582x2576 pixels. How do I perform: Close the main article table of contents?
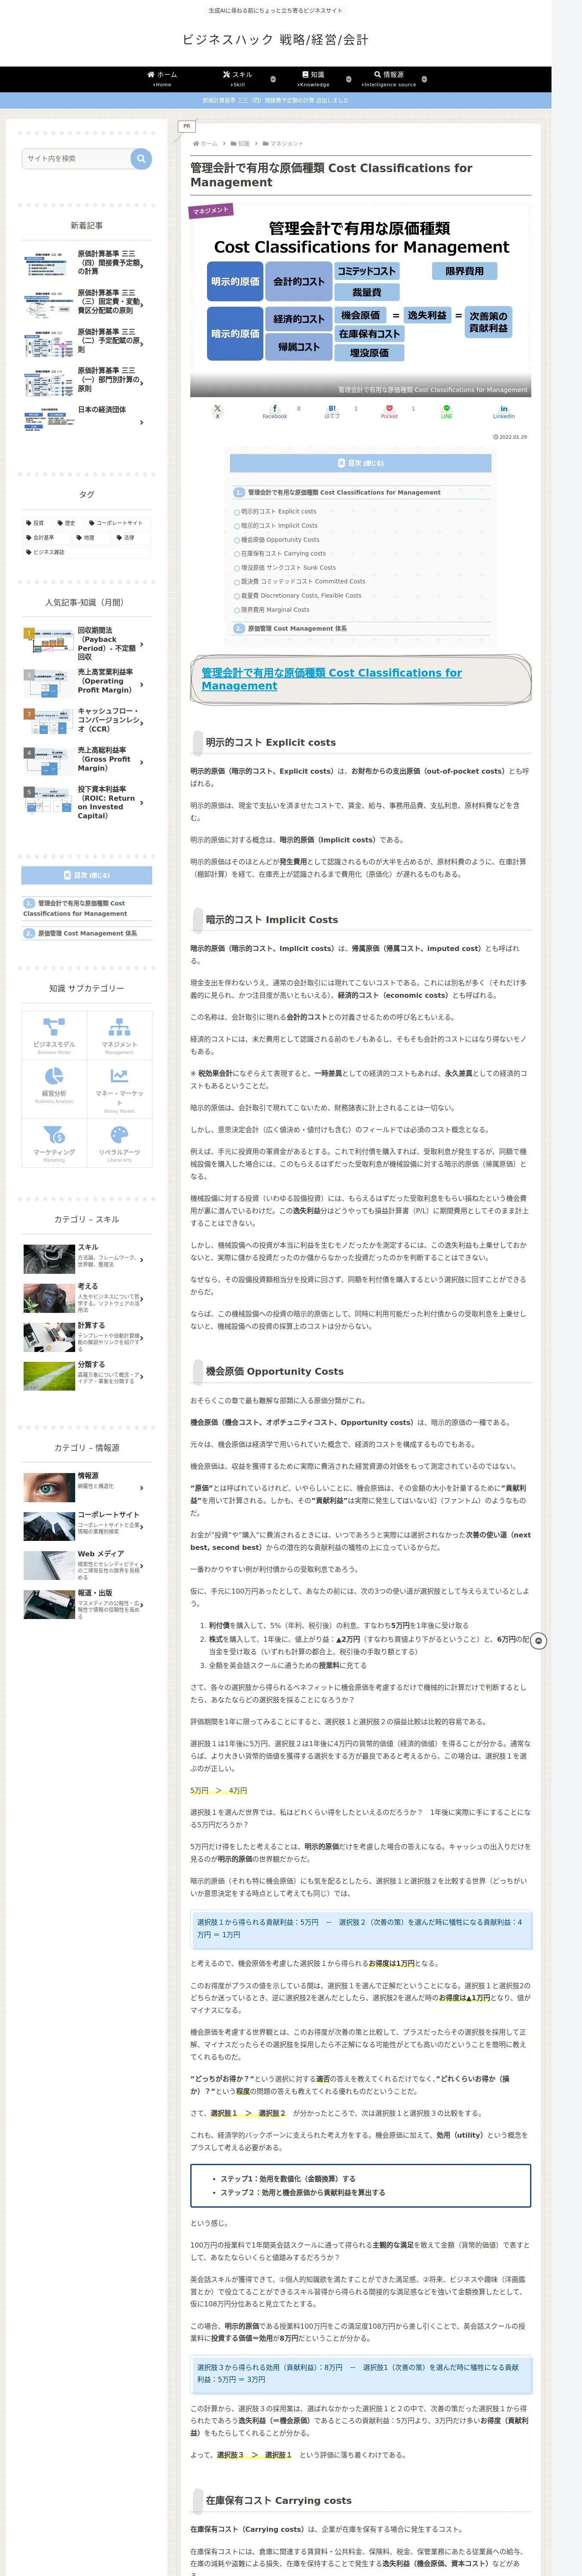point(360,463)
